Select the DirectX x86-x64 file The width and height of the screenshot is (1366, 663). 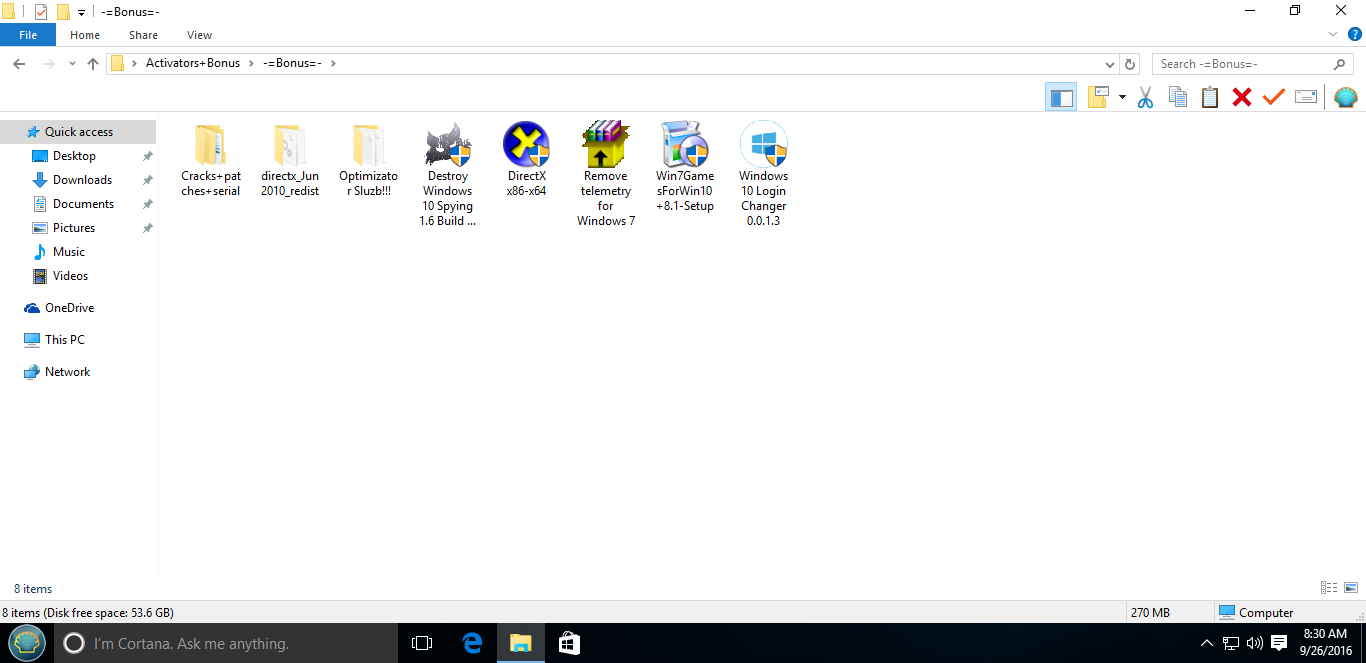coord(527,159)
